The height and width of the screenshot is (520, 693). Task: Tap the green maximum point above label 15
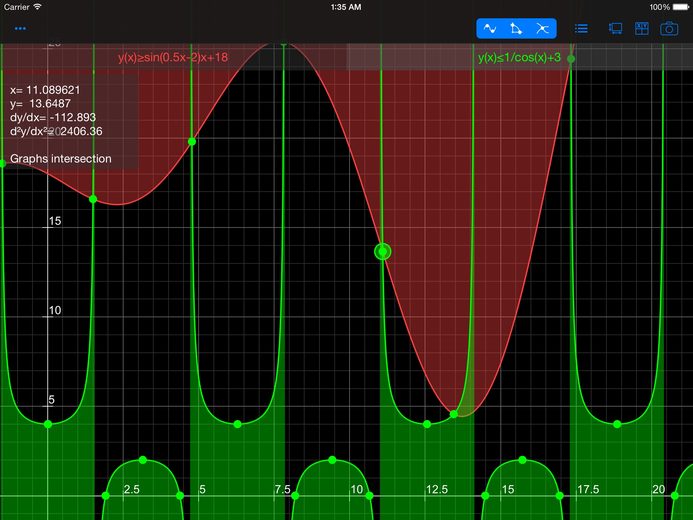(522, 460)
